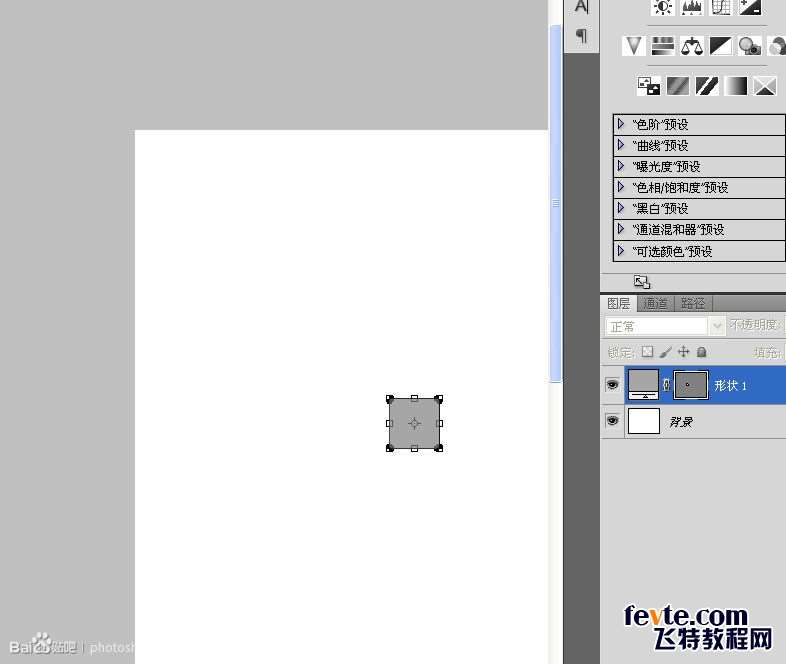Add a Posterize adjustment
Screen dimensions: 786x664
click(678, 86)
